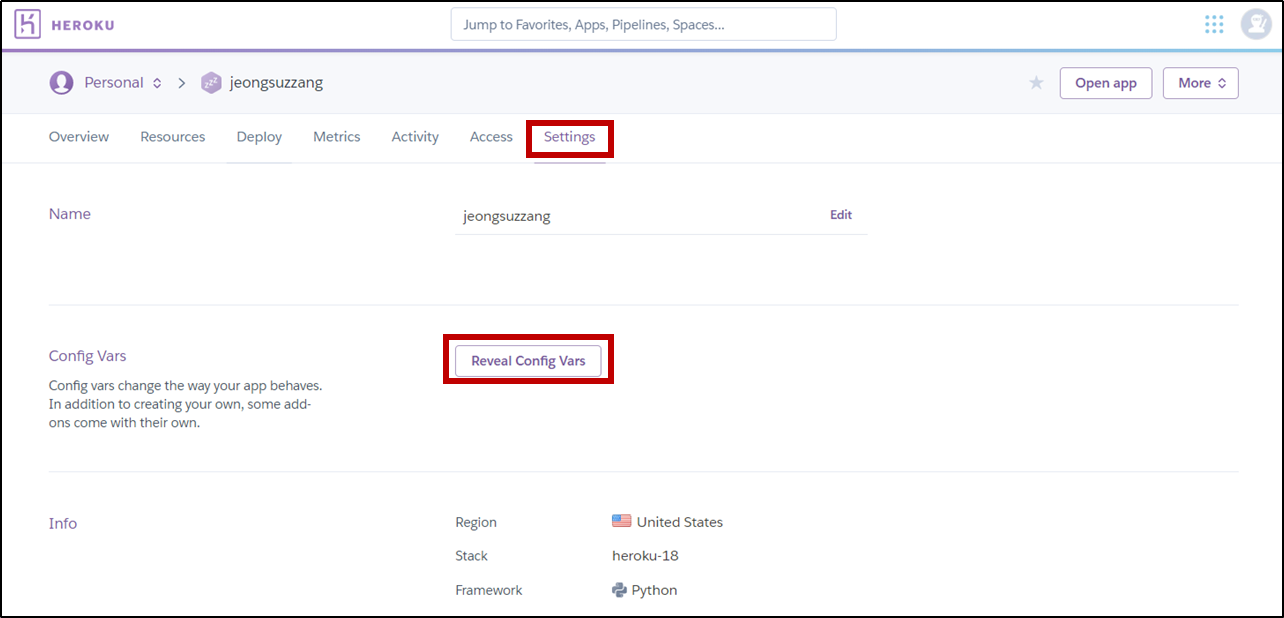The height and width of the screenshot is (618, 1284).
Task: Click the Framework label
Action: pyautogui.click(x=489, y=590)
